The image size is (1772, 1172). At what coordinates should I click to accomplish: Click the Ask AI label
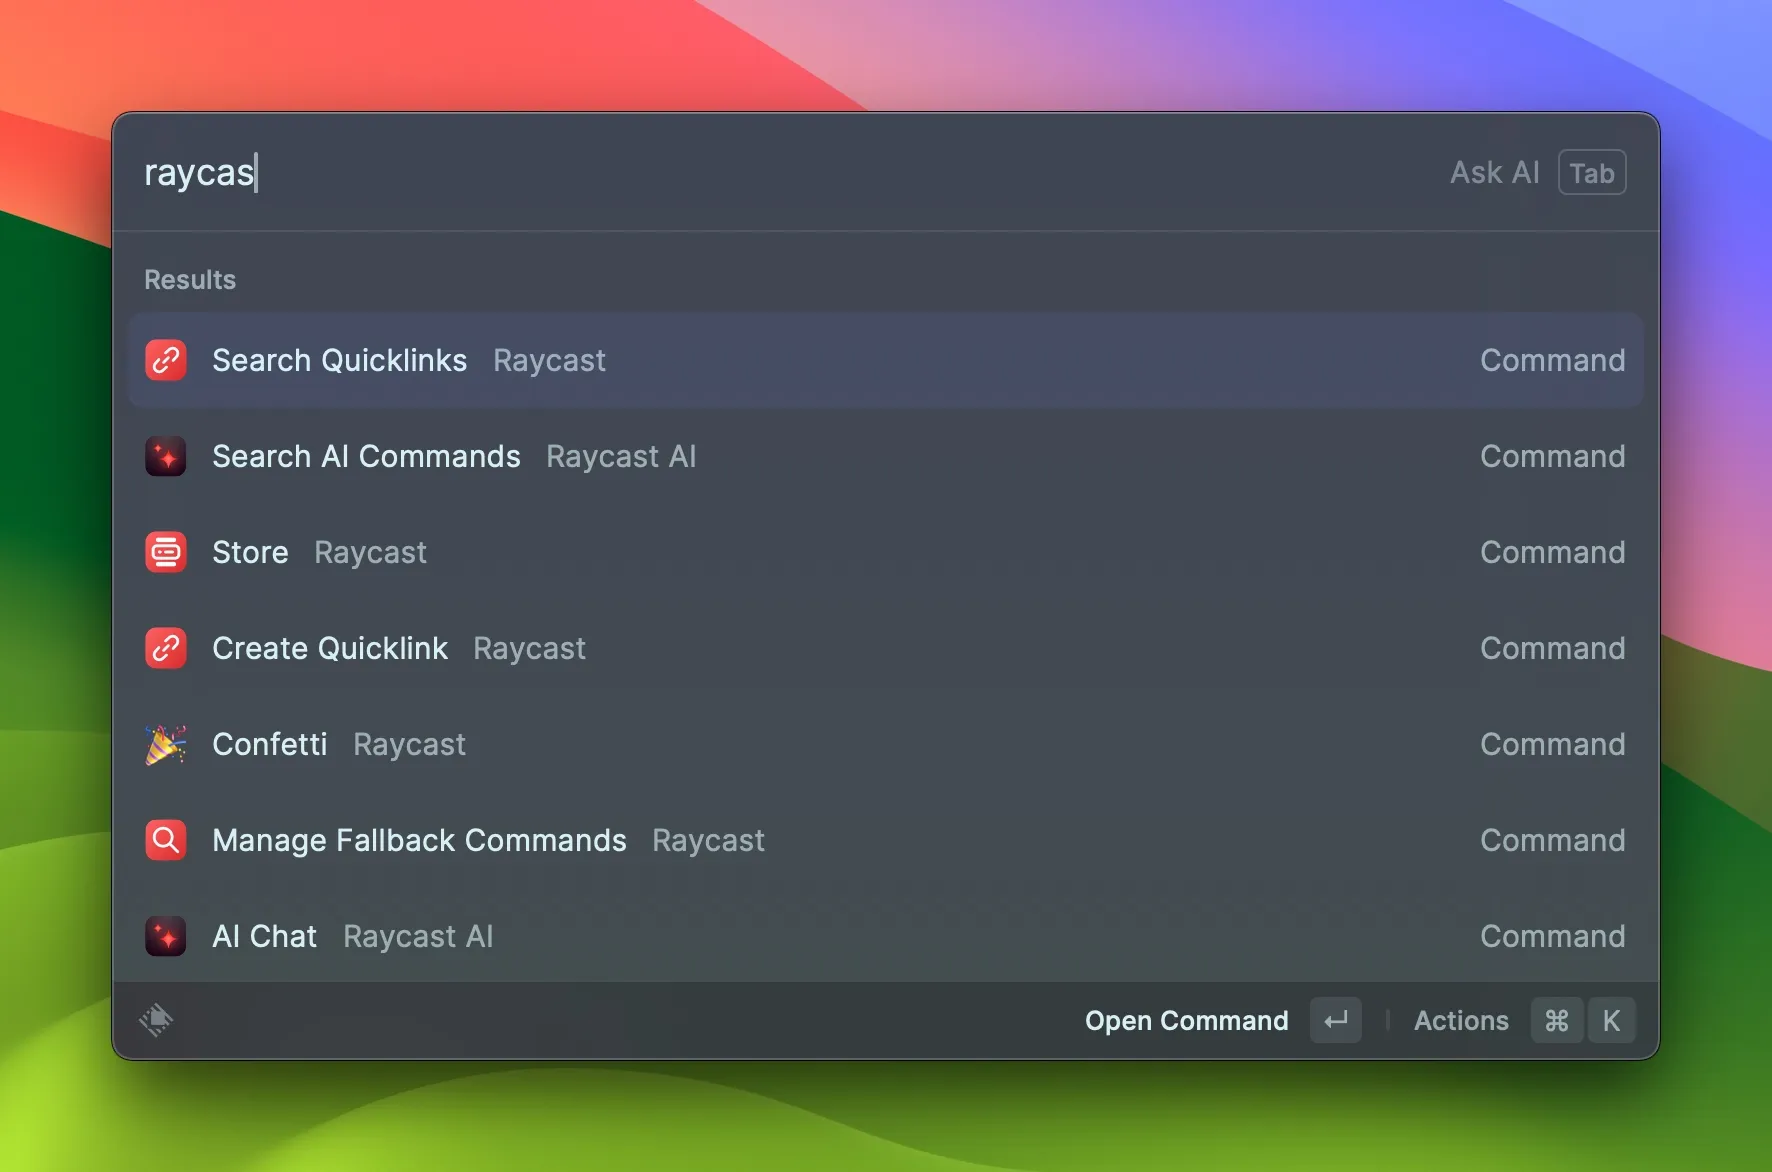1493,172
